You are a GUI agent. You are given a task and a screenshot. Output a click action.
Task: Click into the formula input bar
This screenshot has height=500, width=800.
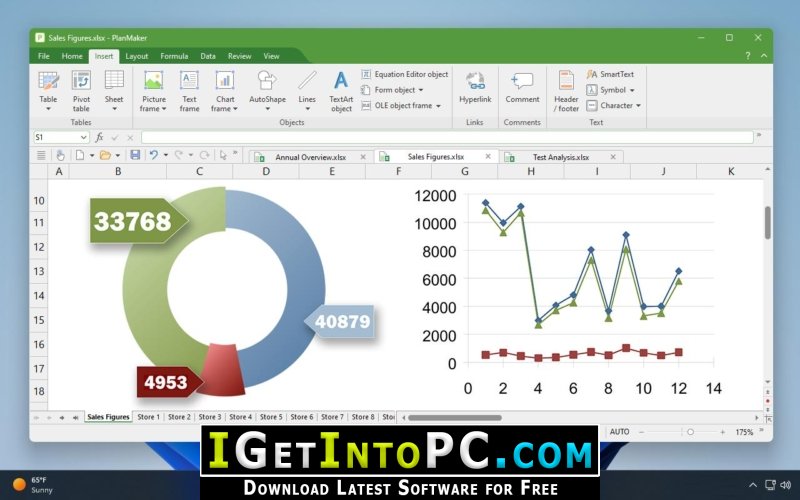[447, 137]
